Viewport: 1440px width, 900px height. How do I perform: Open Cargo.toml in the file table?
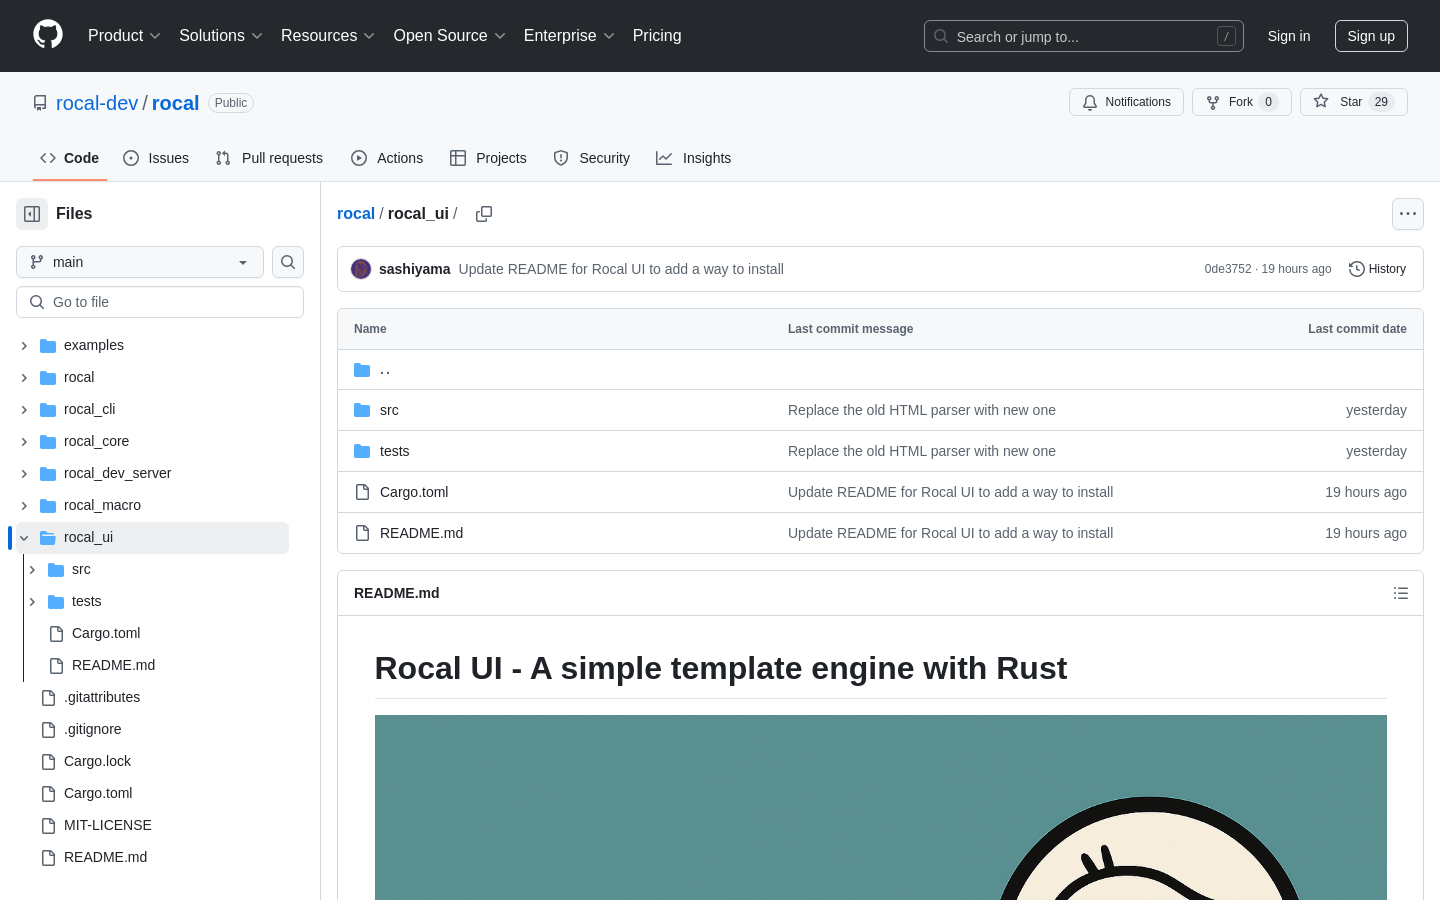click(x=414, y=492)
